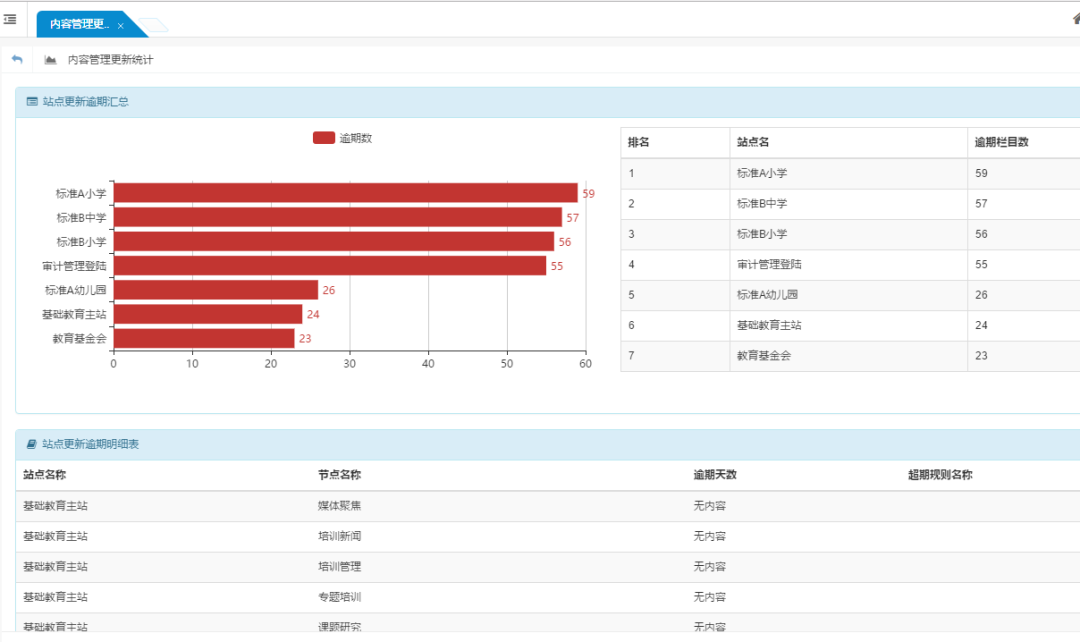Click the home icon at top right
Screen dimensions: 1080x642
coord(1075,19)
